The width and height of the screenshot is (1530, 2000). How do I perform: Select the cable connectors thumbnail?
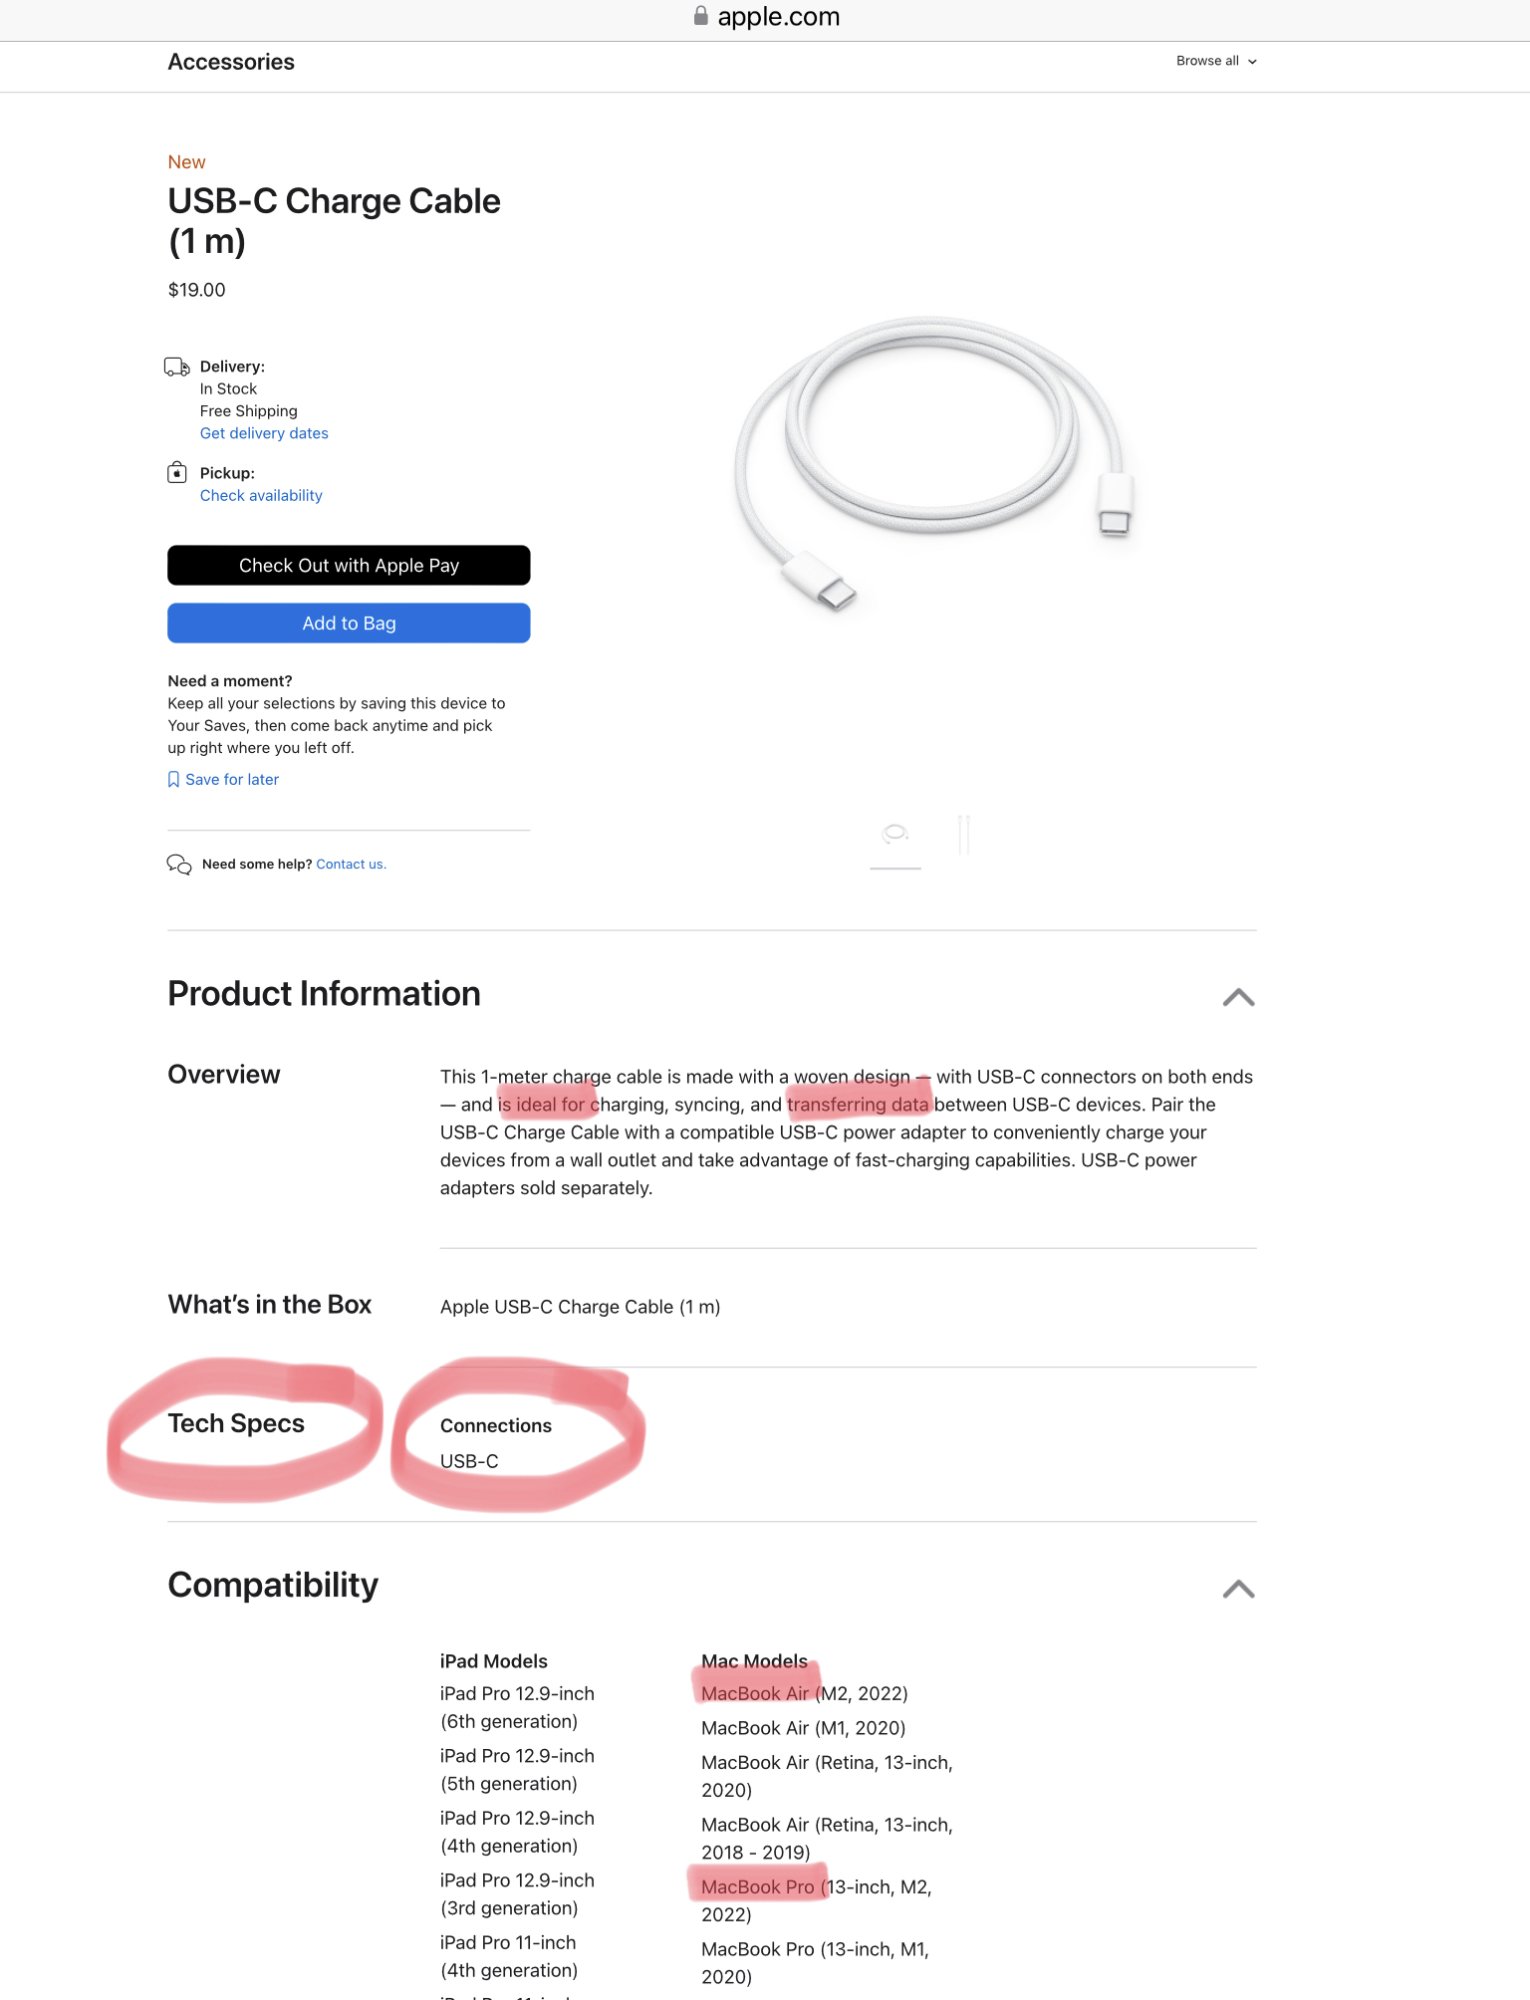pos(964,834)
